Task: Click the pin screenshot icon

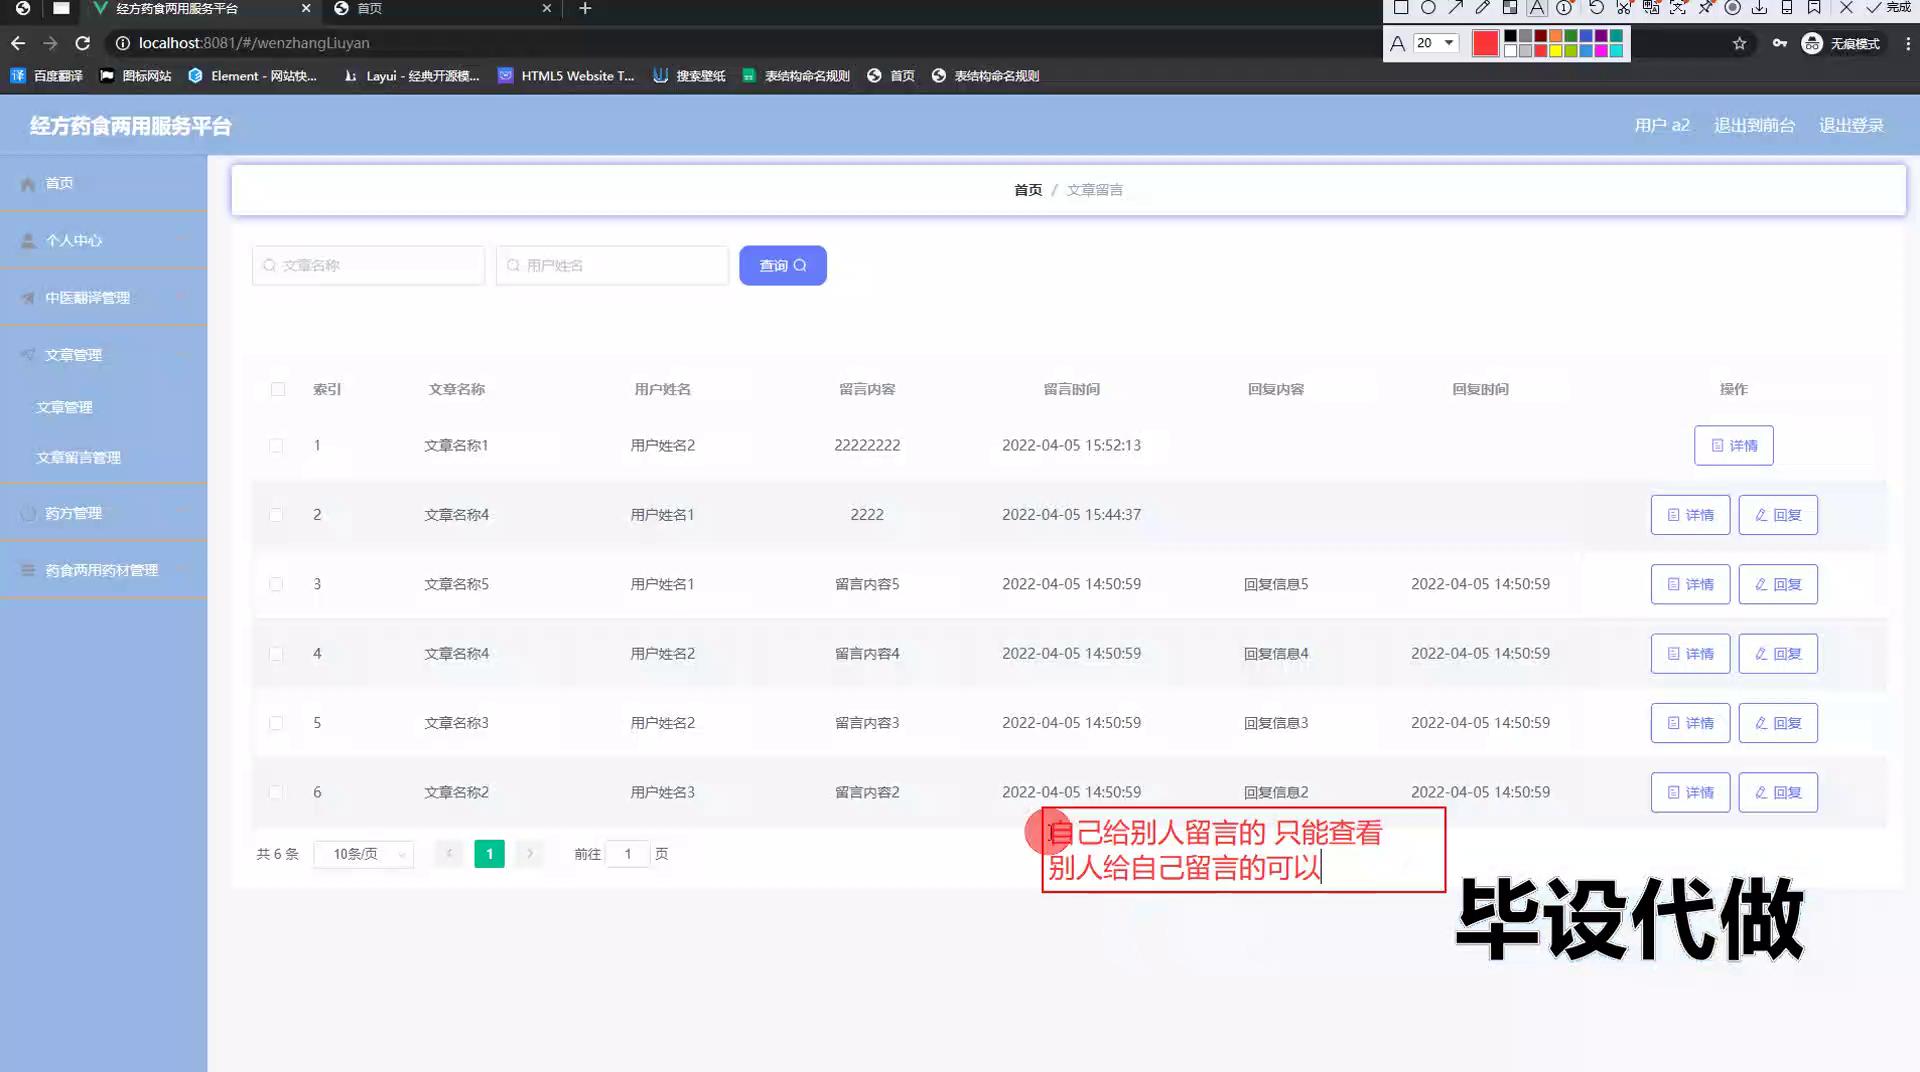Action: [x=1706, y=8]
